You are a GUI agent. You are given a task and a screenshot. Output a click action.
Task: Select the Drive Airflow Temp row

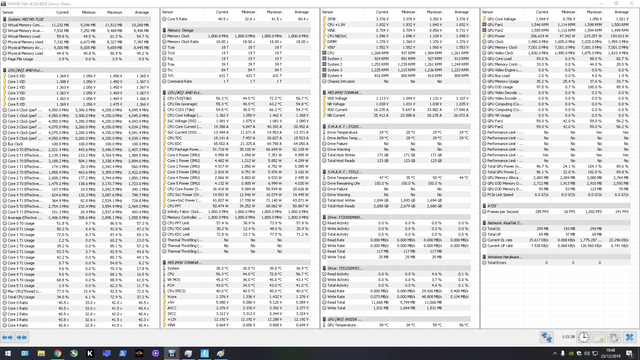(x=396, y=138)
